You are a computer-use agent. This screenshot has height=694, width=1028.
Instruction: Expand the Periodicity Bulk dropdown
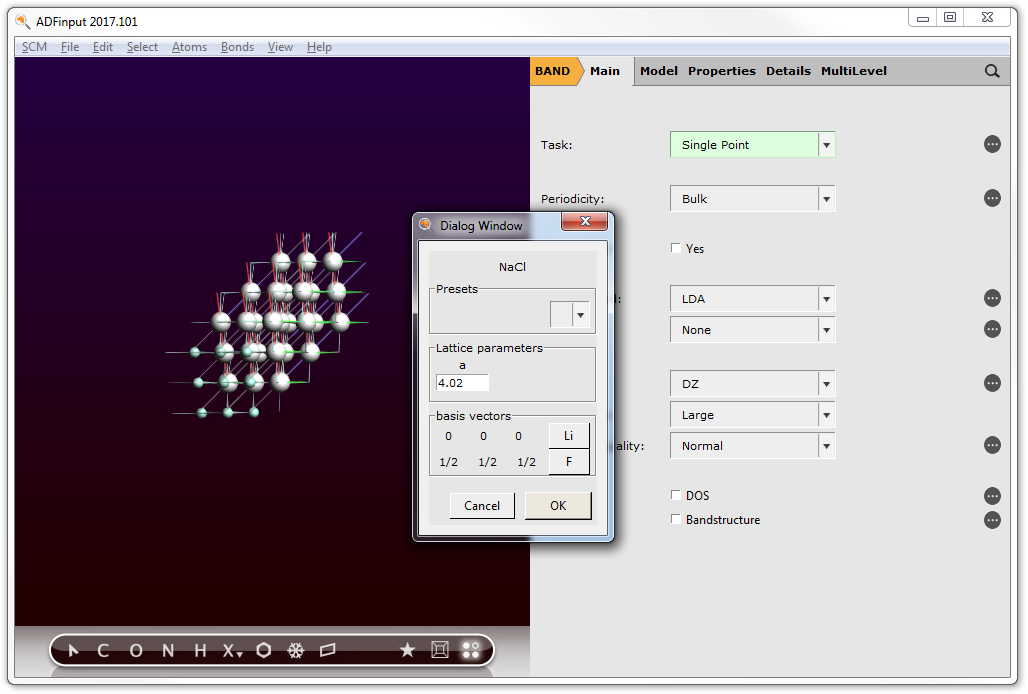click(826, 199)
